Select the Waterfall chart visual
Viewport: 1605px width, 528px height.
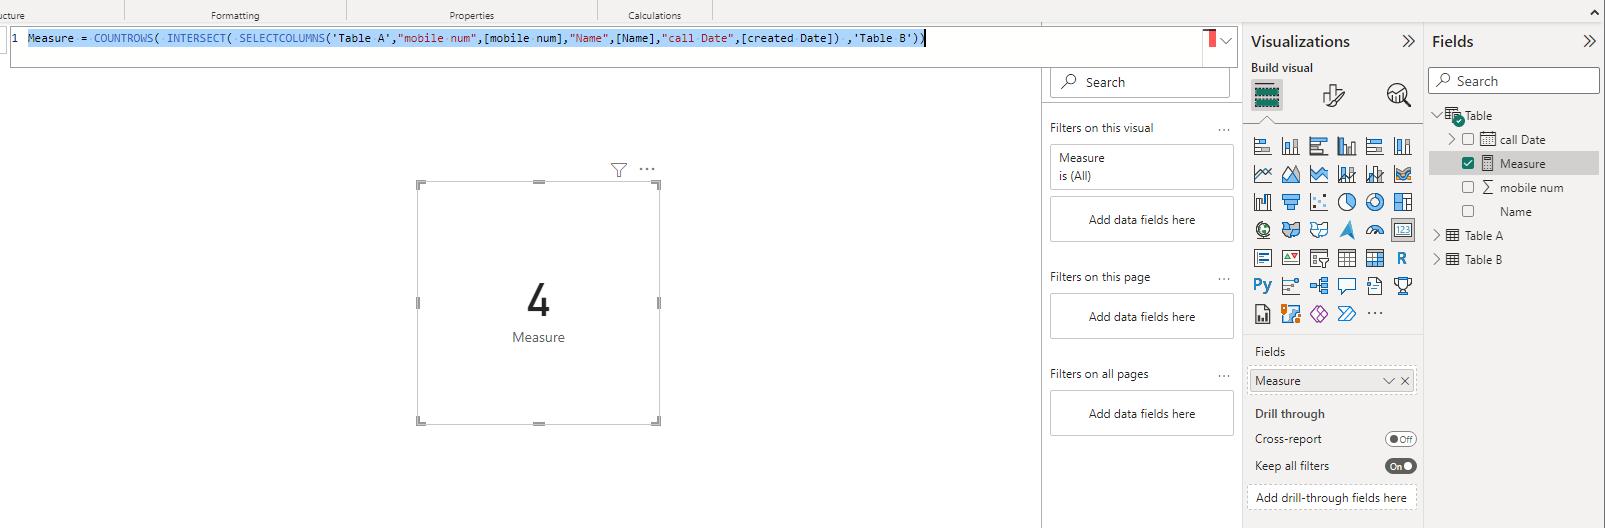point(1263,202)
